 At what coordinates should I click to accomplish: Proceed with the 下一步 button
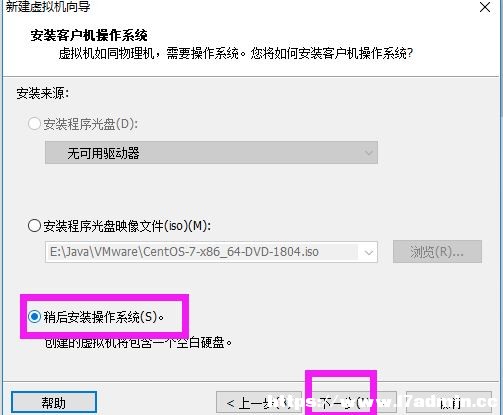point(341,403)
